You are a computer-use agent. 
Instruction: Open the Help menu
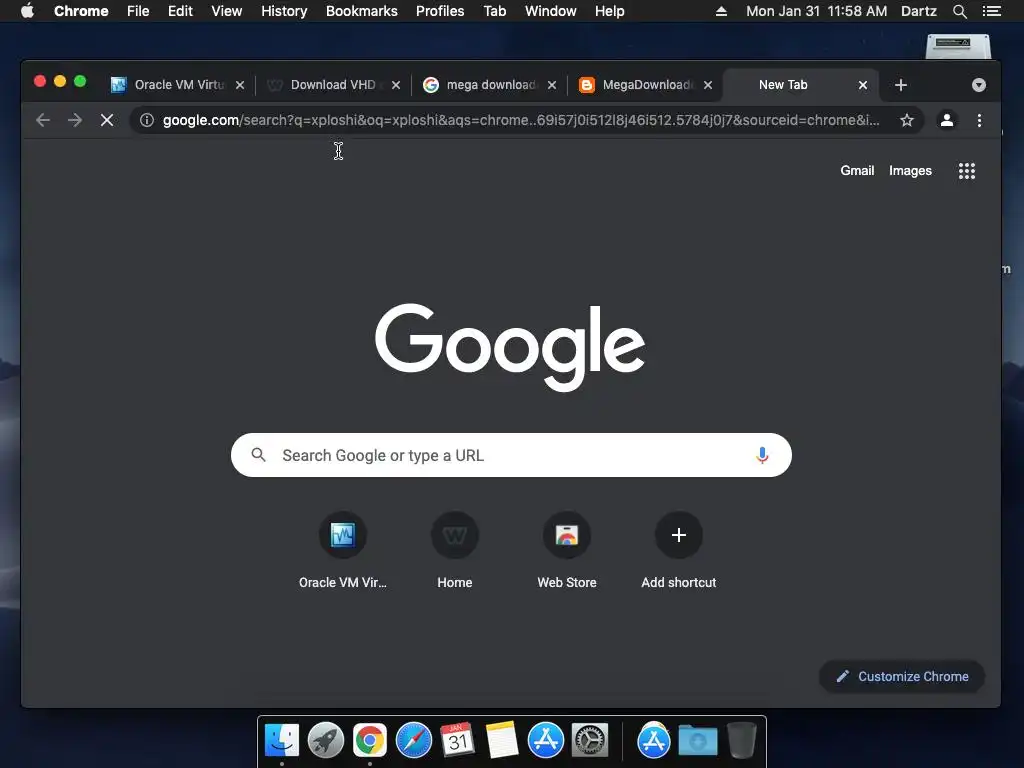(x=609, y=11)
